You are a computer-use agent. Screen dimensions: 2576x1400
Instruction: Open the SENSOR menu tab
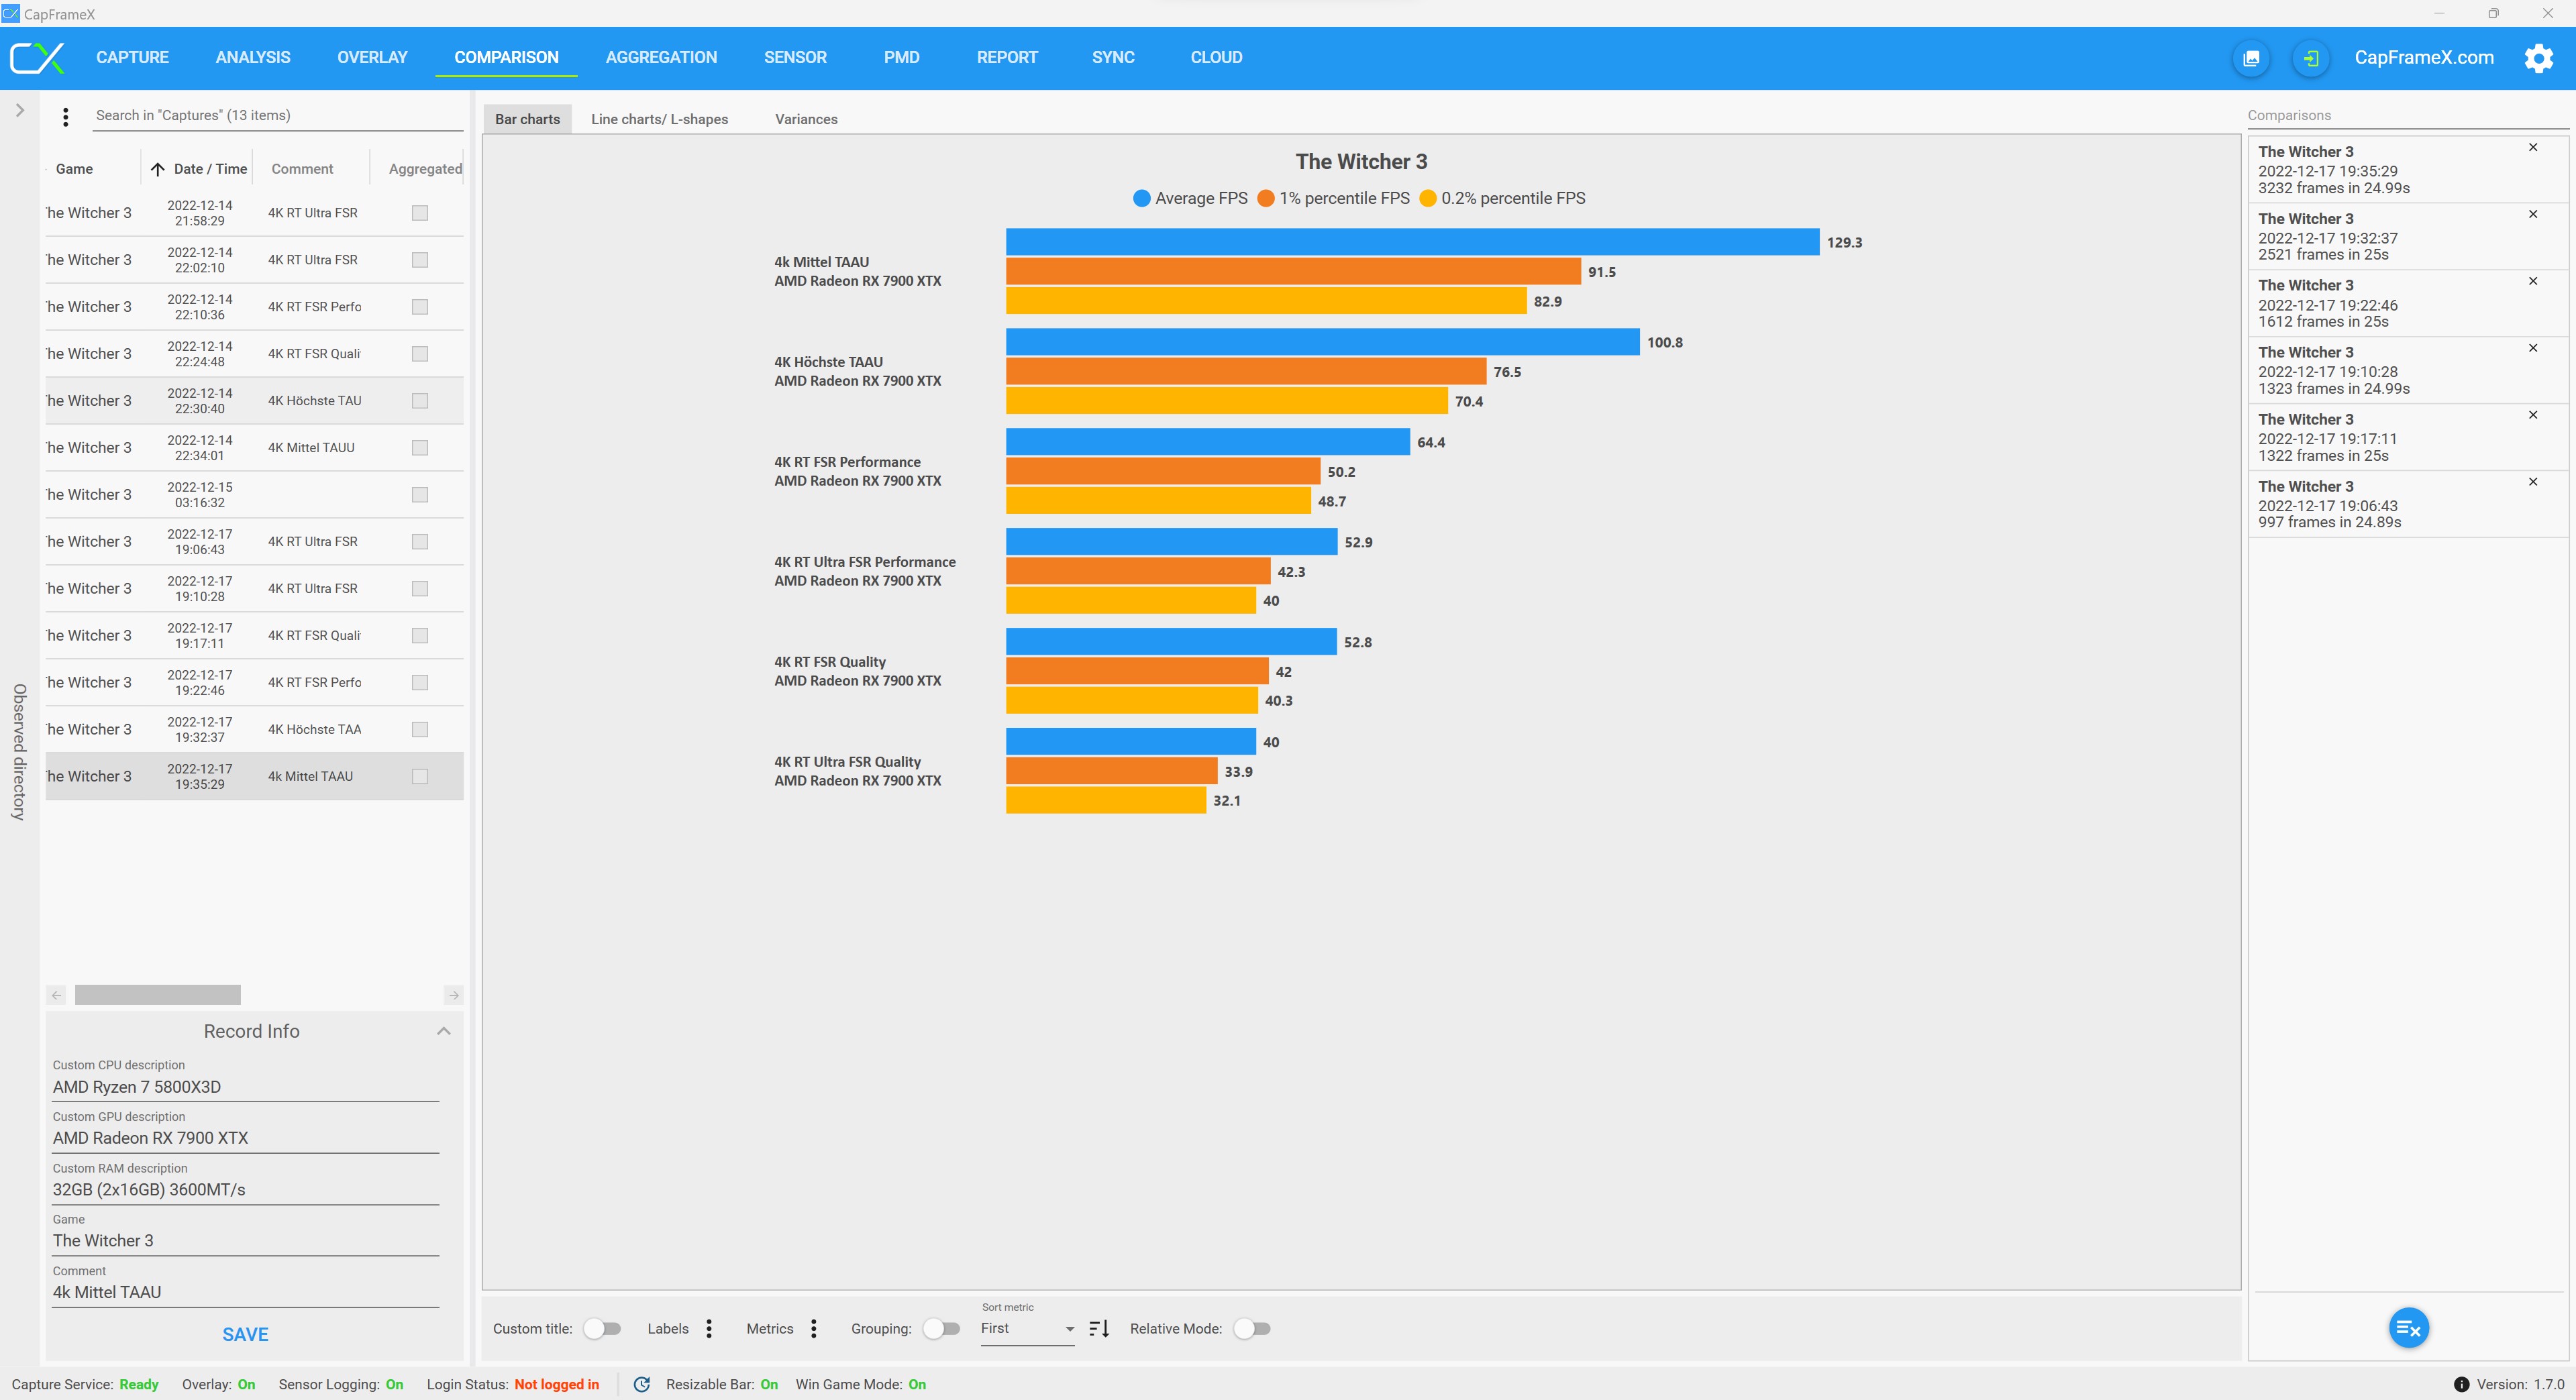pyautogui.click(x=795, y=57)
